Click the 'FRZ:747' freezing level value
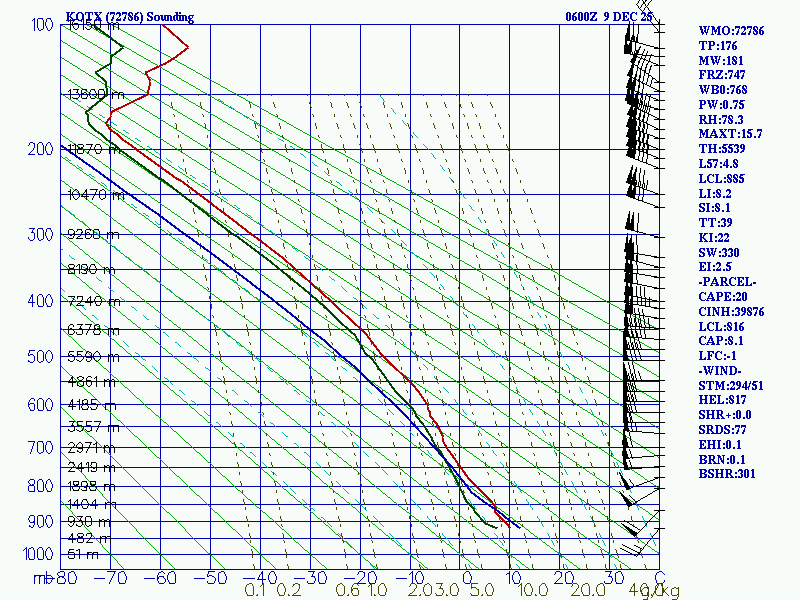Viewport: 800px width, 600px height. click(722, 75)
